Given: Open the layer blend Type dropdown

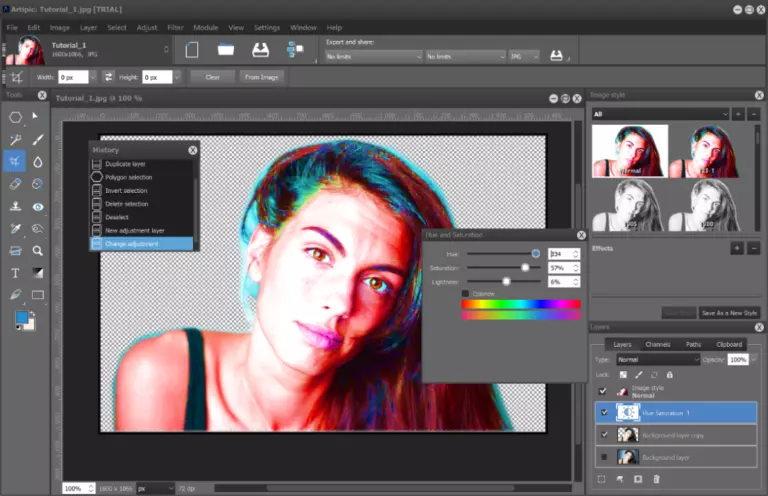Looking at the screenshot, I should [659, 359].
